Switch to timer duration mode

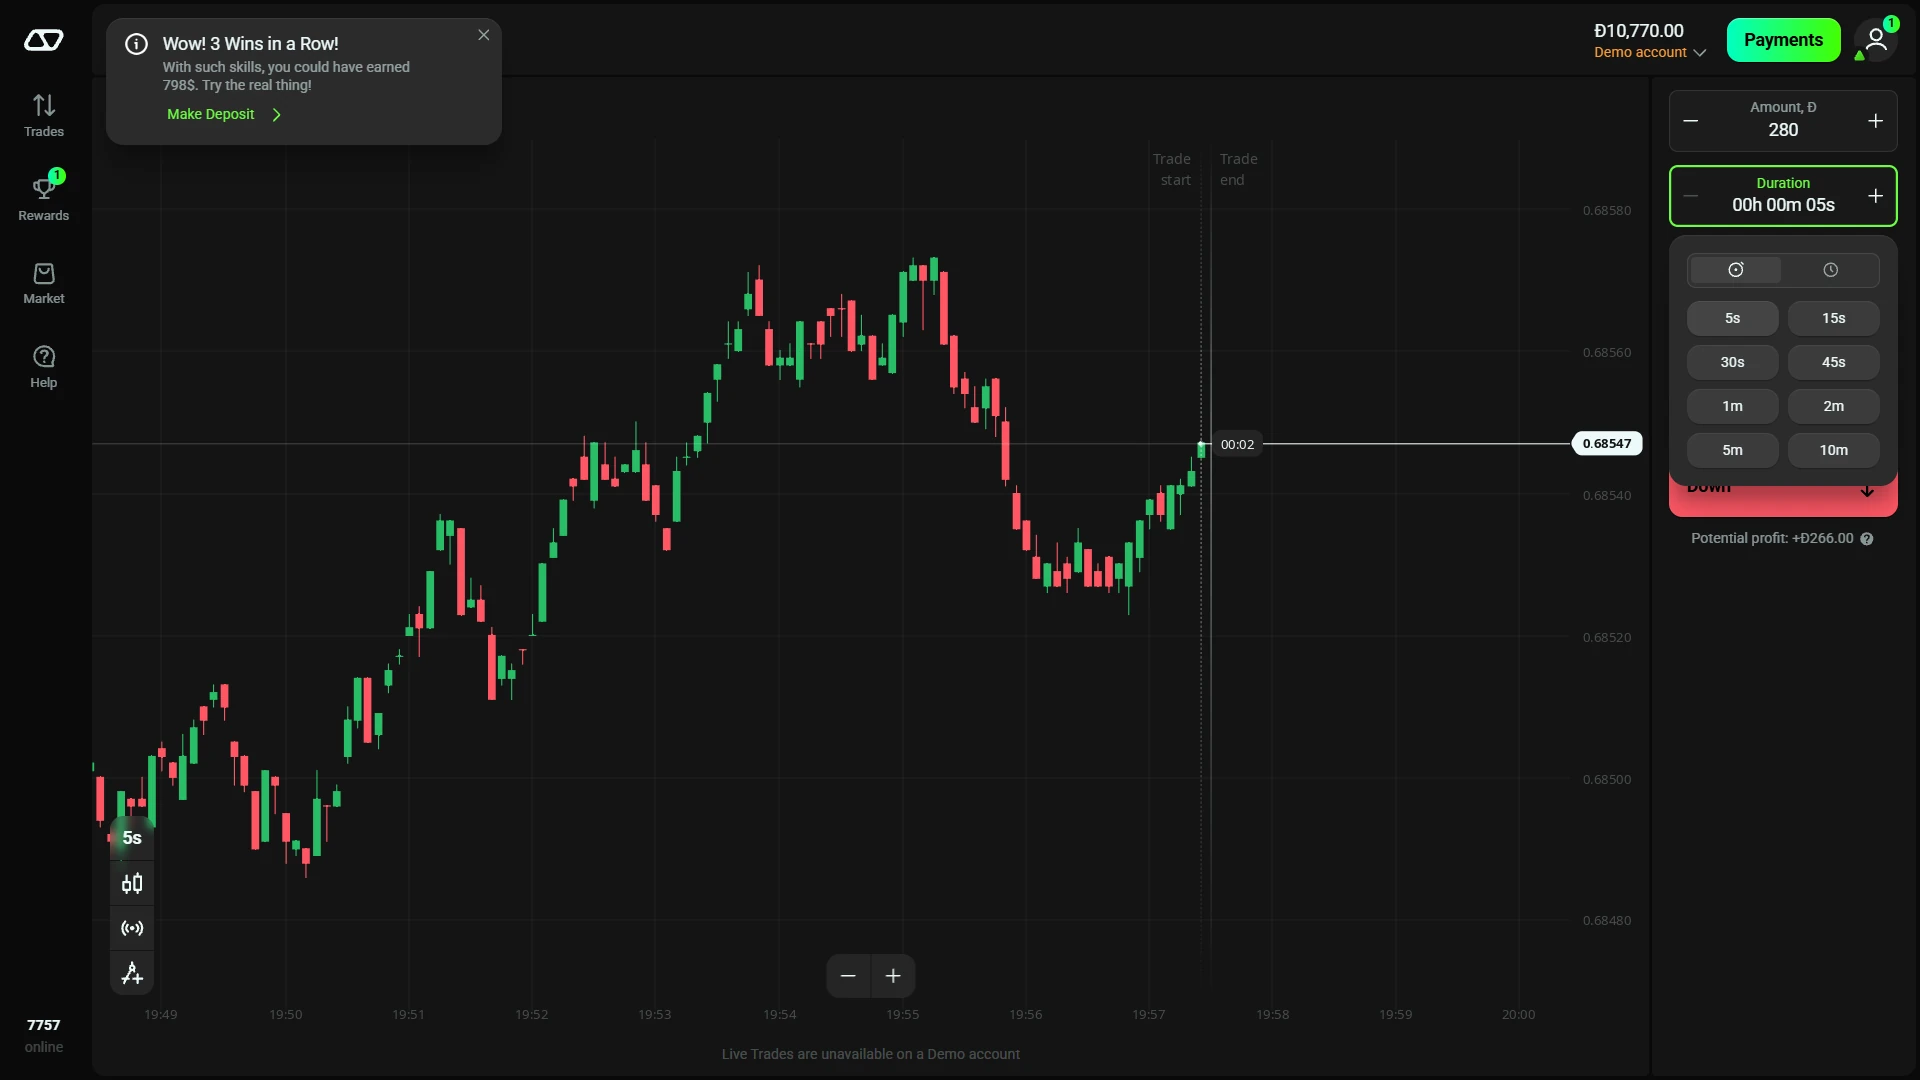(x=1736, y=270)
